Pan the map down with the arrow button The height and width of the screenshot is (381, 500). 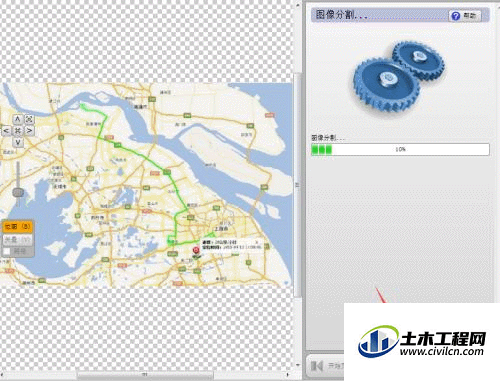18,142
